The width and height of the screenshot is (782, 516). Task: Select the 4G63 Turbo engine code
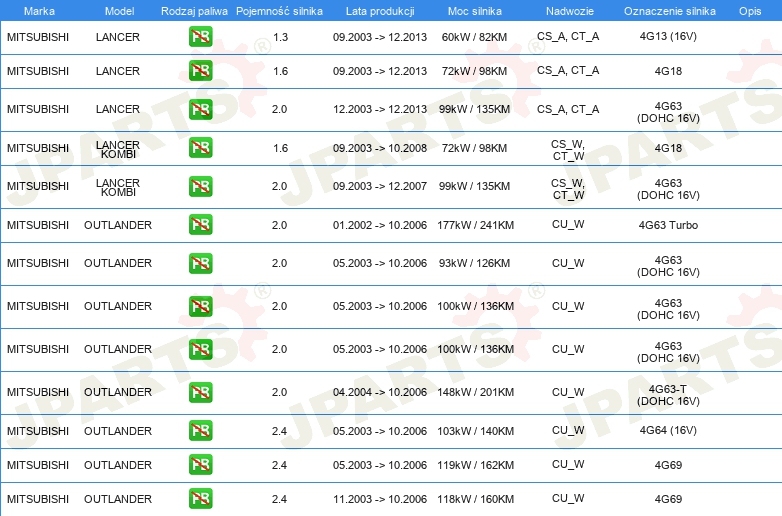coord(668,225)
